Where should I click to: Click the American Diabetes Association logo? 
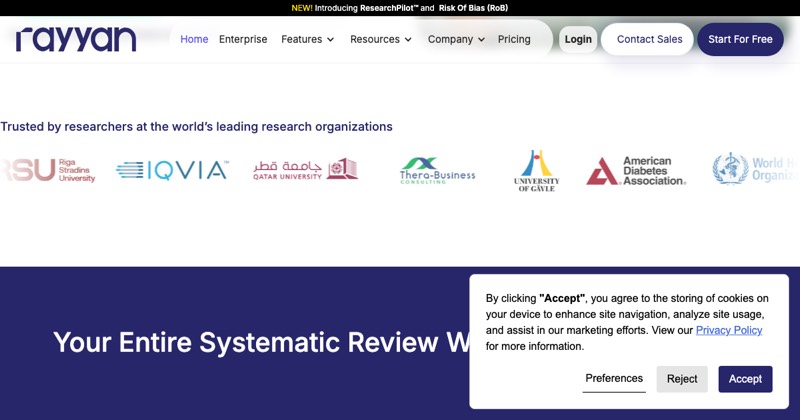click(x=636, y=170)
